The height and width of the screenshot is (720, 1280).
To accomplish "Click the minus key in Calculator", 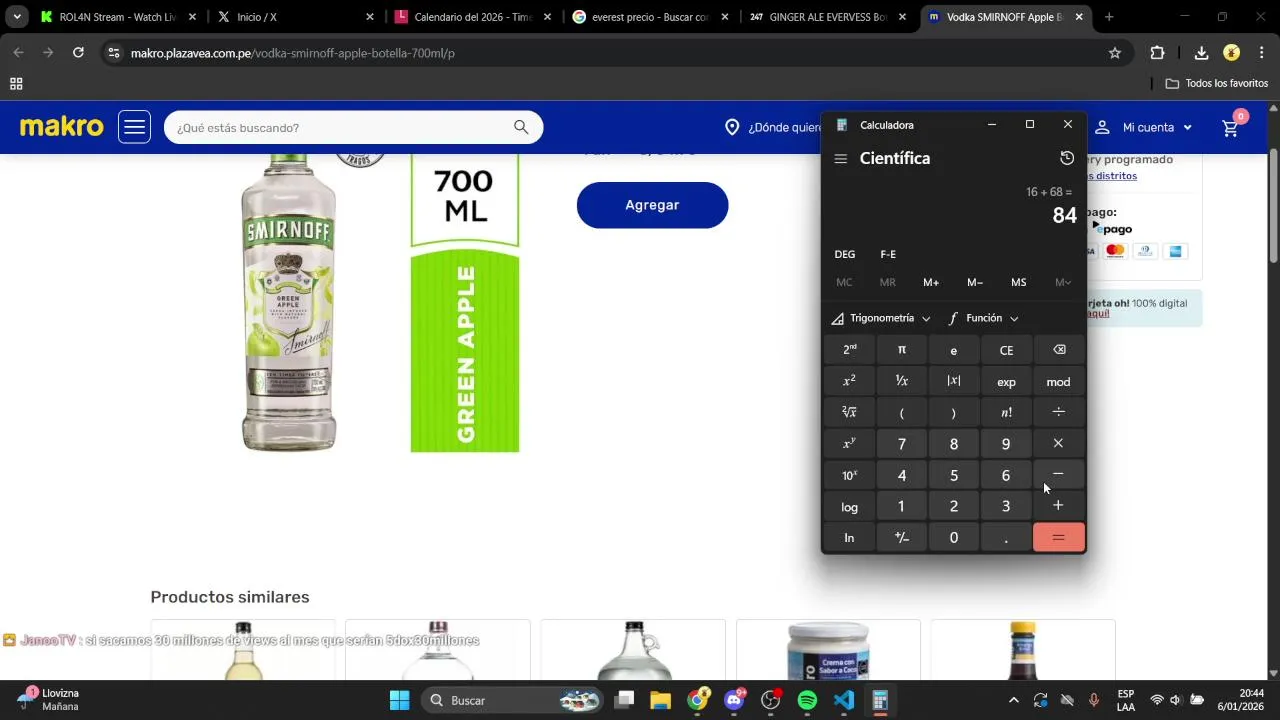I will coord(1059,475).
